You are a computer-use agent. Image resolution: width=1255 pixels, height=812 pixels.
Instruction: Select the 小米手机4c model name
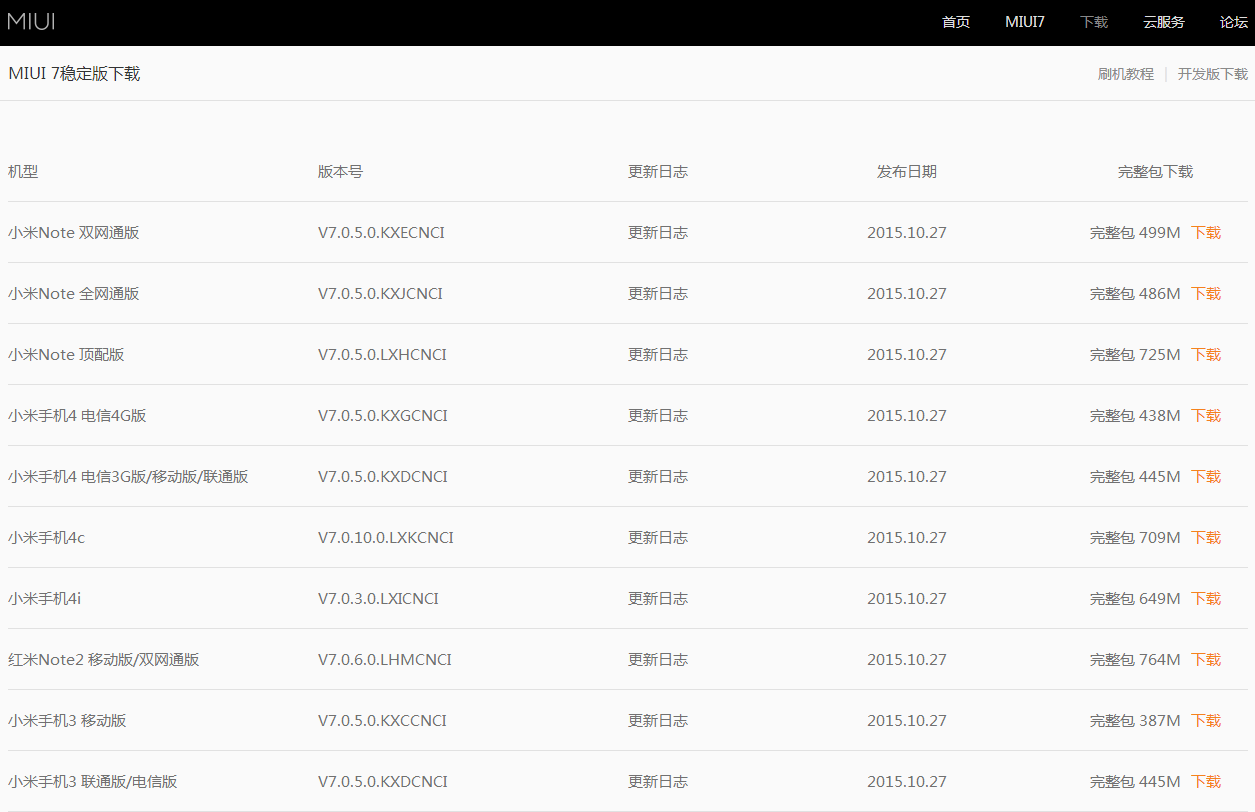[x=46, y=538]
